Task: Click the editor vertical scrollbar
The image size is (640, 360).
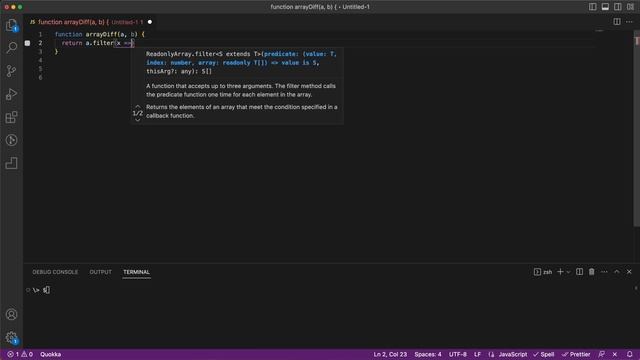Action: (x=636, y=129)
